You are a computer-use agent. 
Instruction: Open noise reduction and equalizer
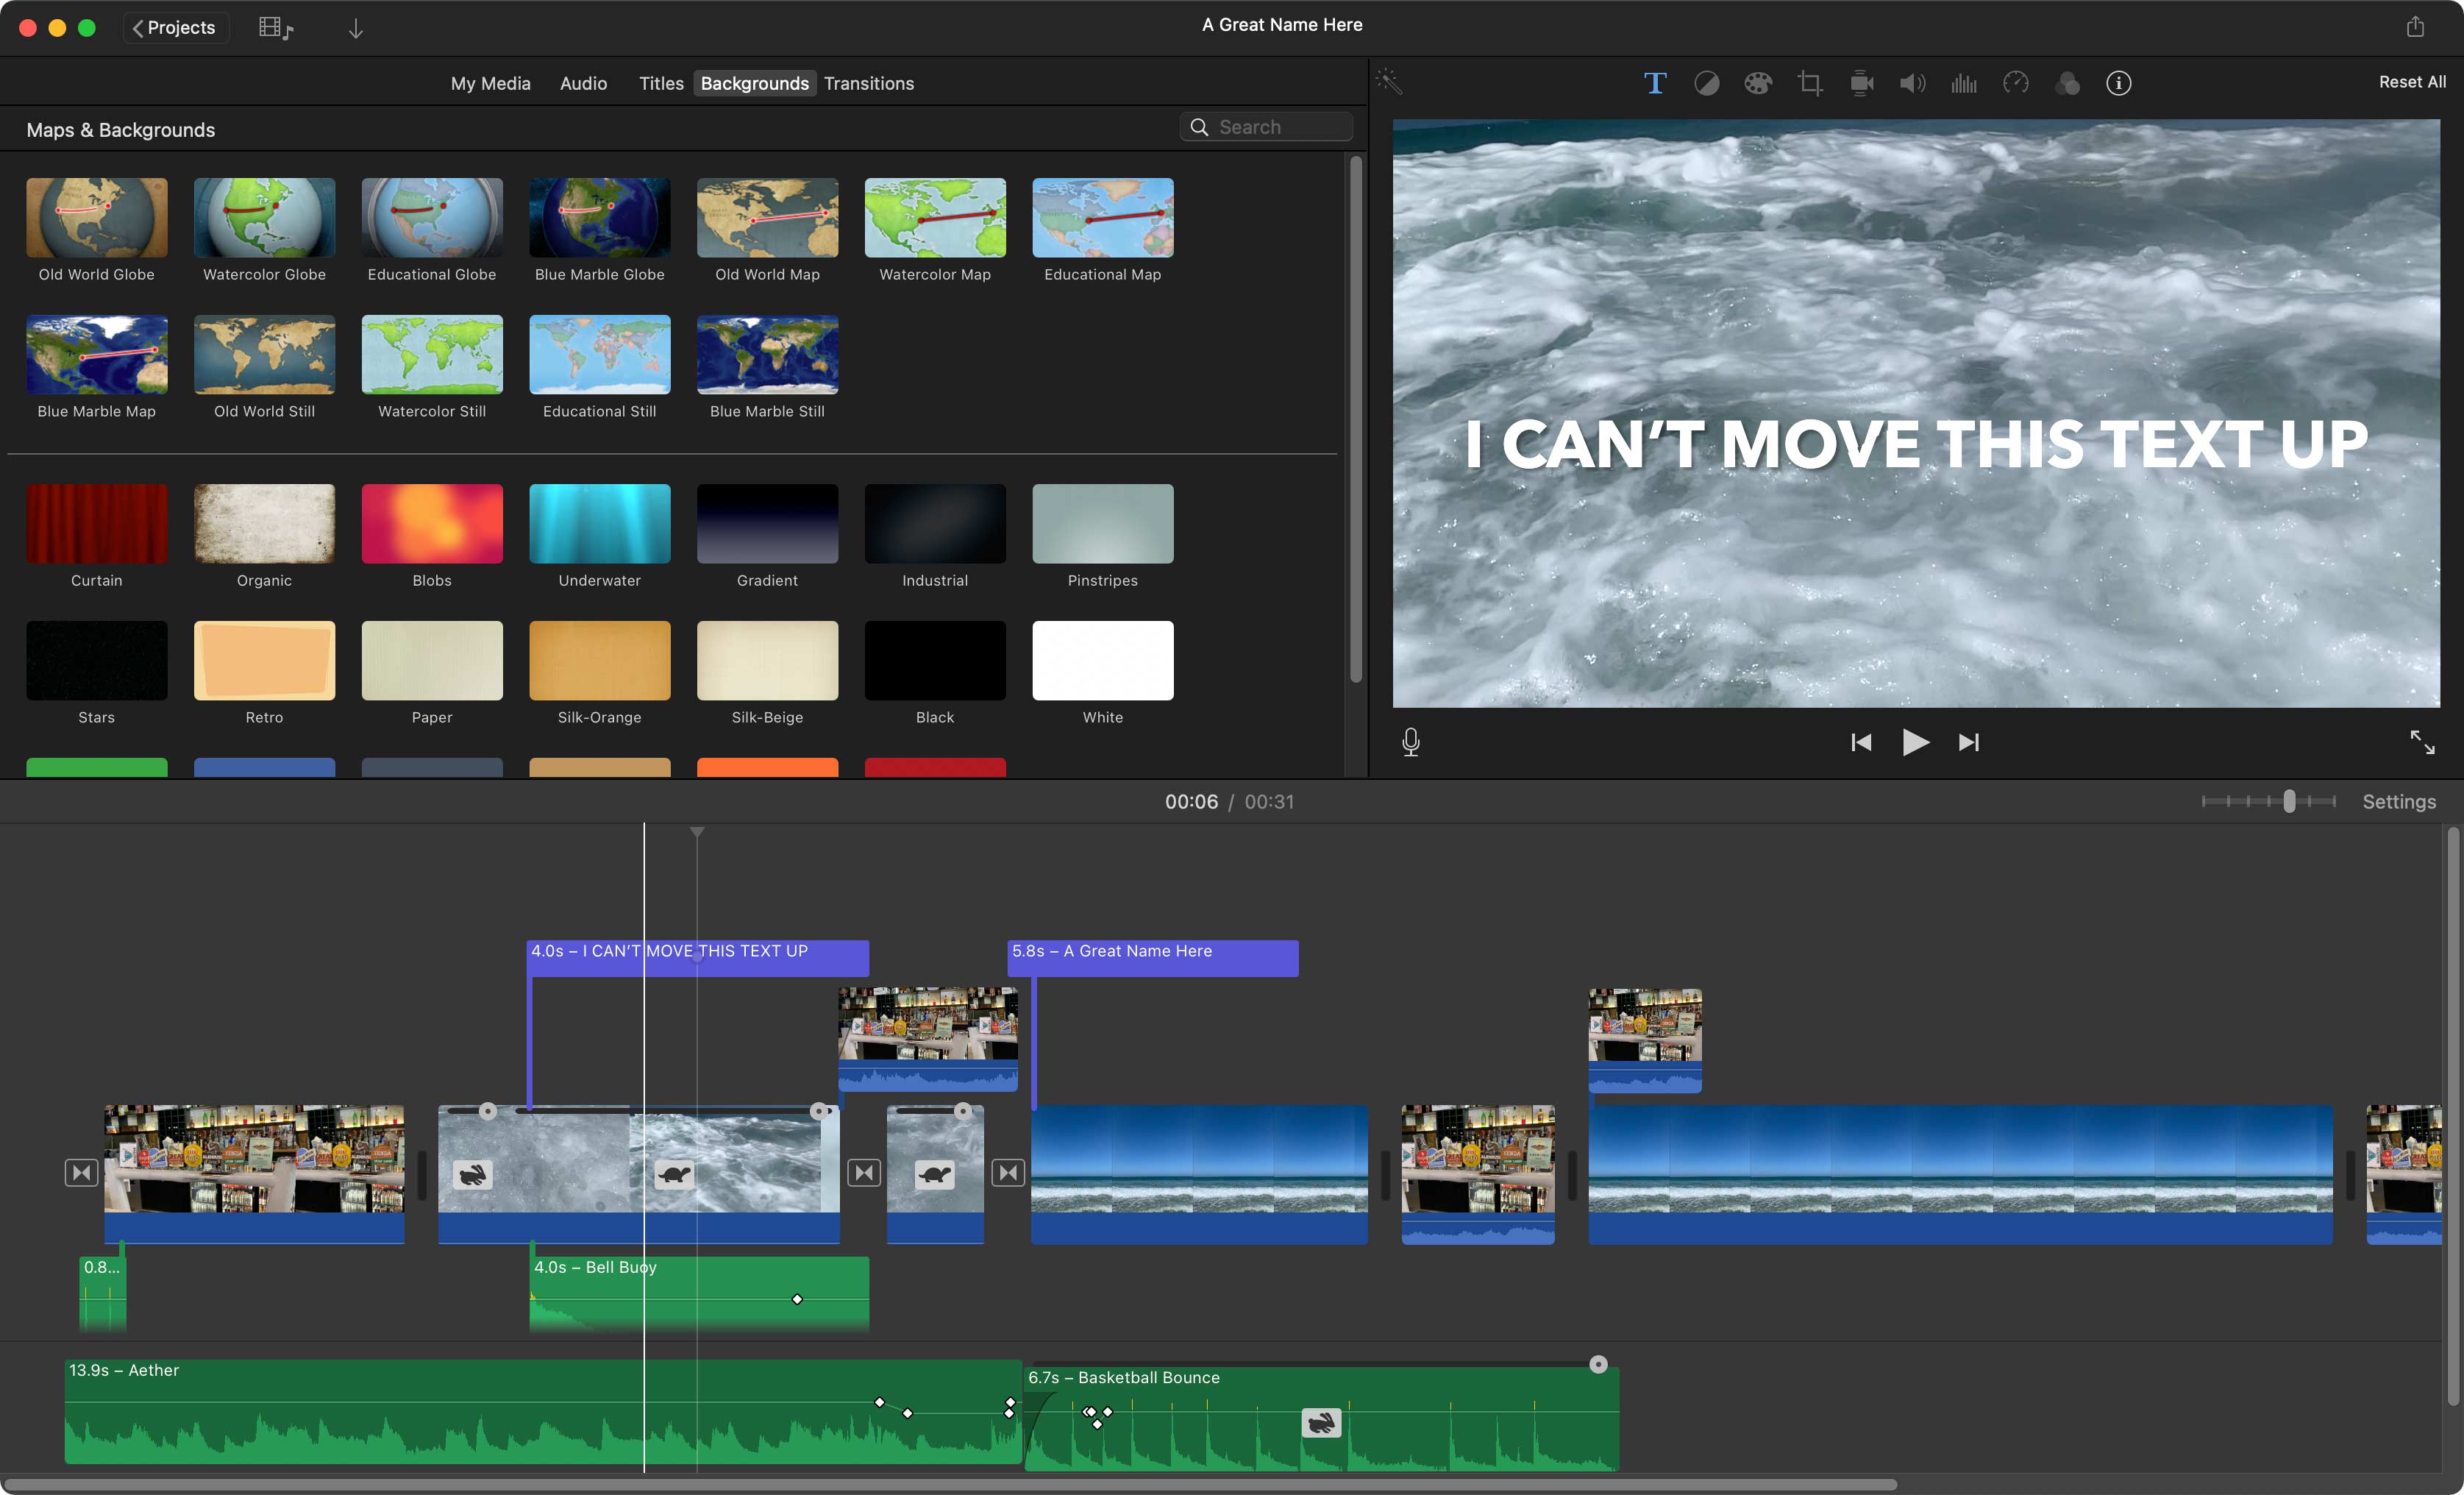(x=1964, y=83)
